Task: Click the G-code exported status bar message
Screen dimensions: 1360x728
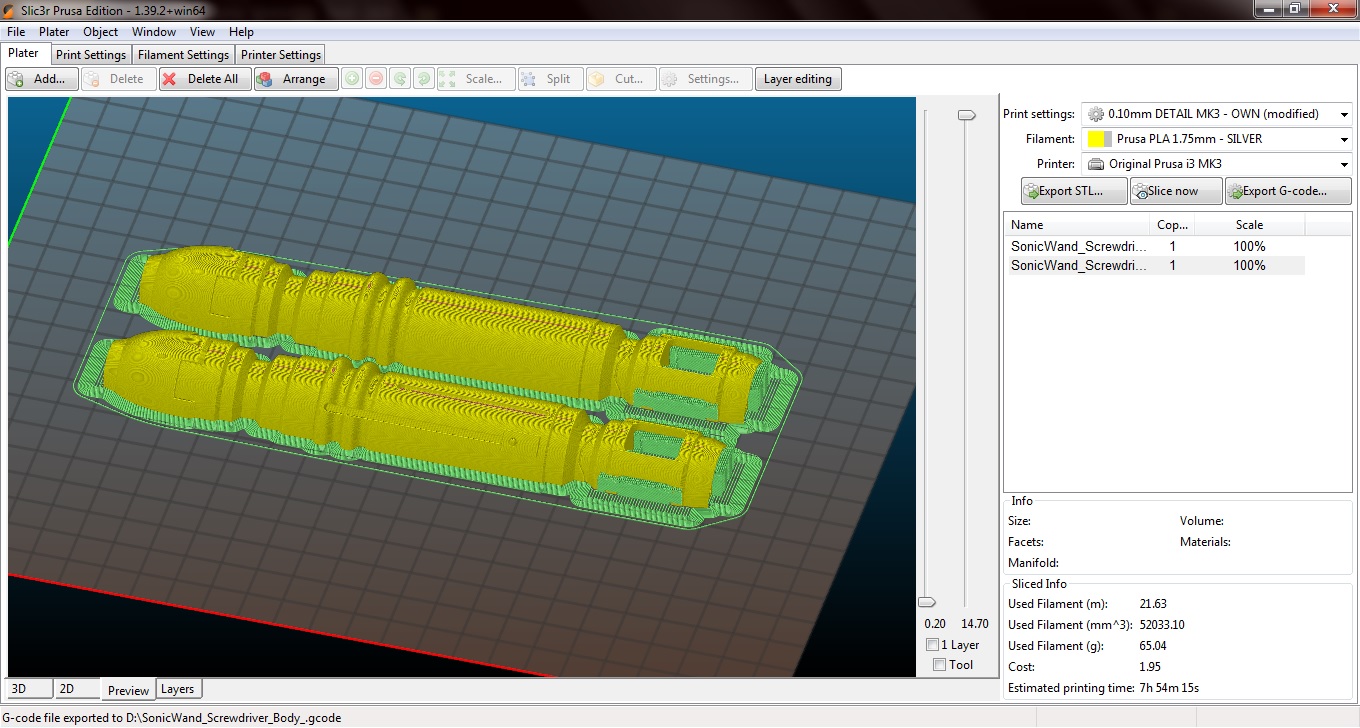Action: click(172, 718)
